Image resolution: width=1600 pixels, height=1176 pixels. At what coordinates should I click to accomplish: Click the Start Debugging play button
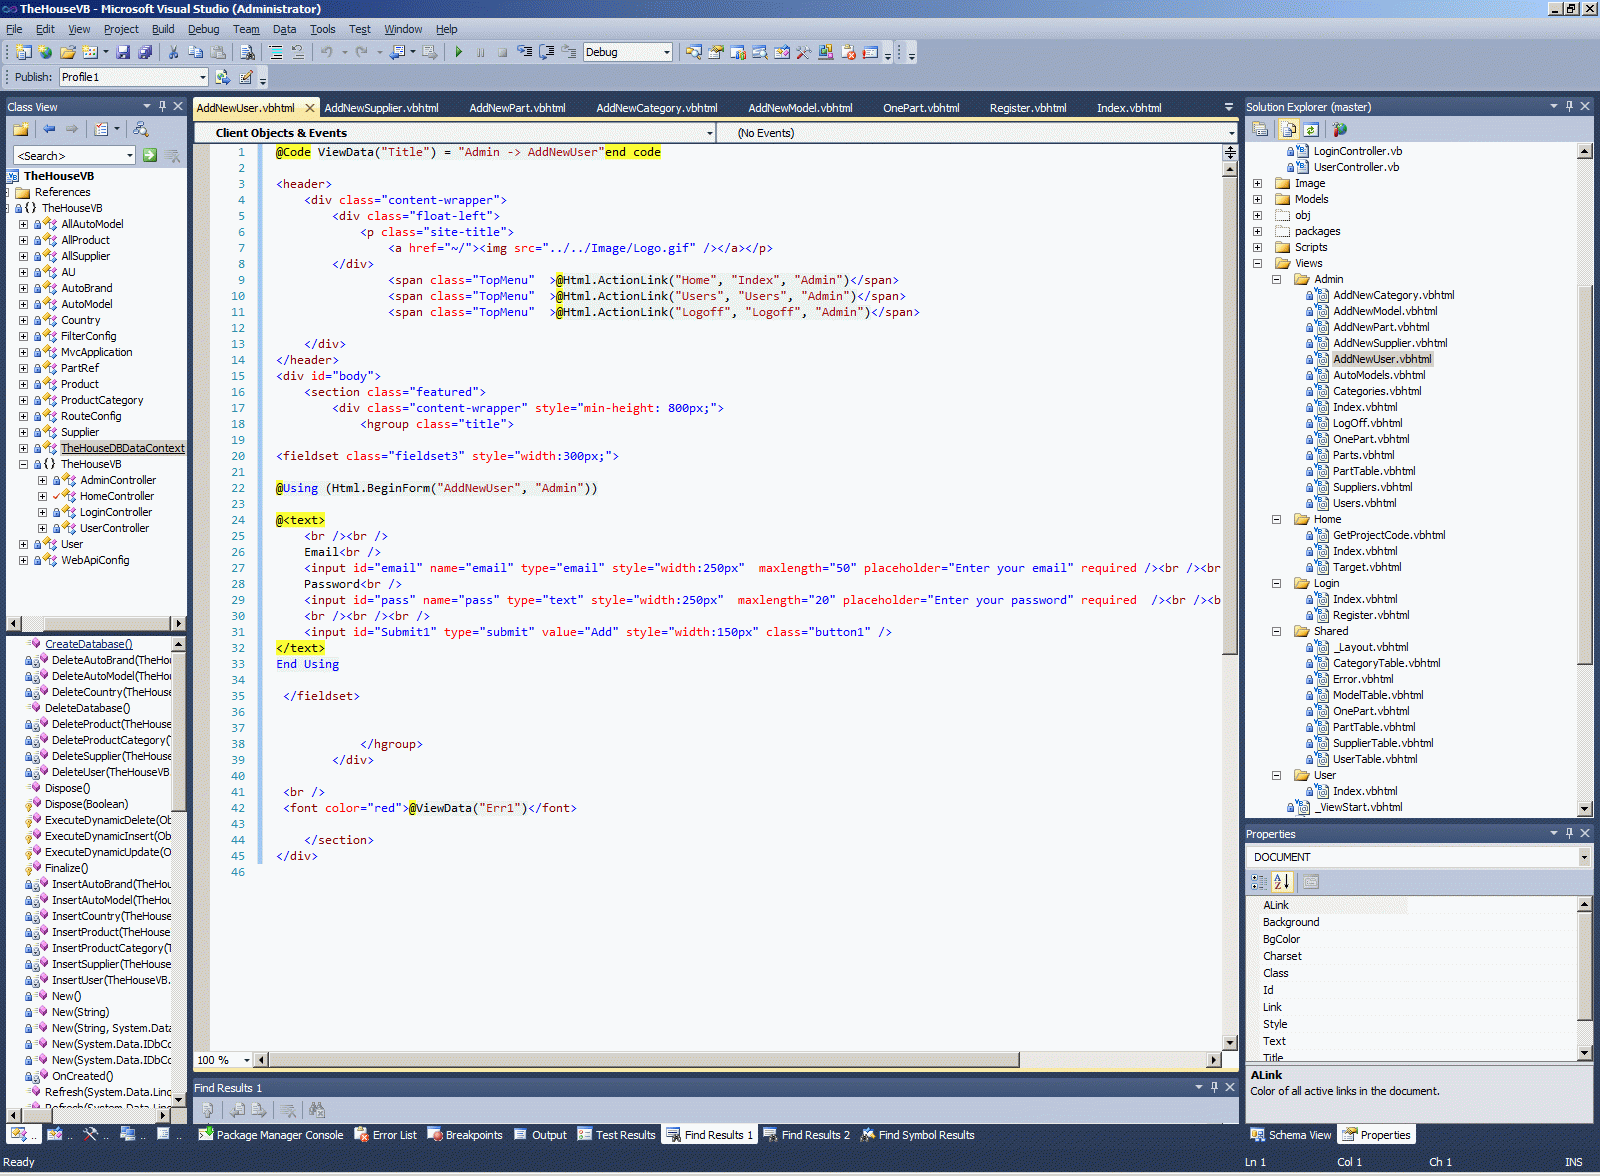tap(458, 52)
